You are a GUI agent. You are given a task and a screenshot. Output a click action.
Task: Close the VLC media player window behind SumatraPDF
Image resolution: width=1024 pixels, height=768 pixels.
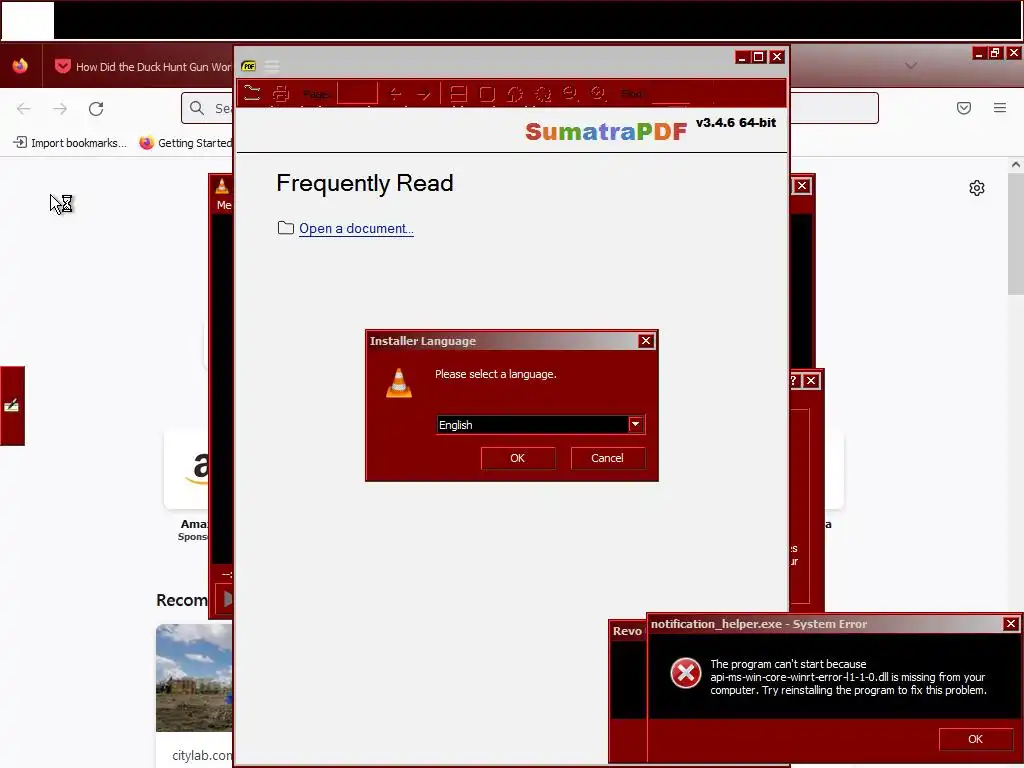802,186
